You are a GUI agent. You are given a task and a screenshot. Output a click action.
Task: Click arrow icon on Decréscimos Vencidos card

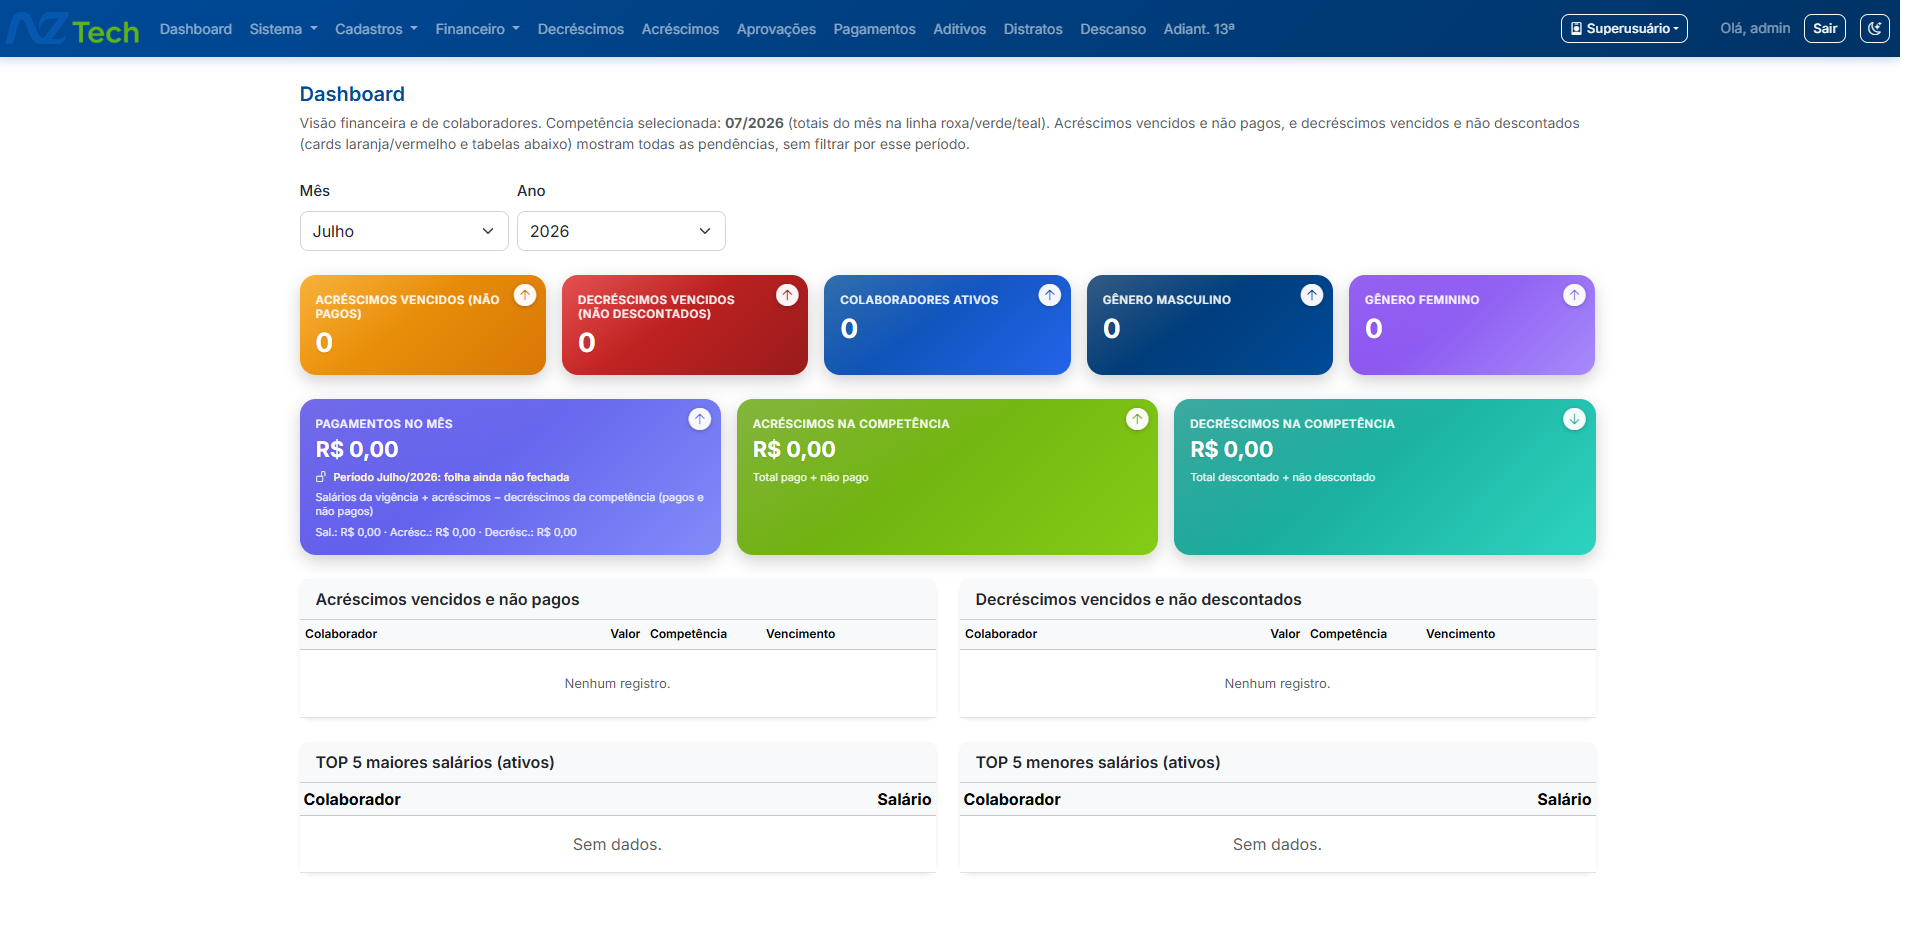(x=787, y=295)
